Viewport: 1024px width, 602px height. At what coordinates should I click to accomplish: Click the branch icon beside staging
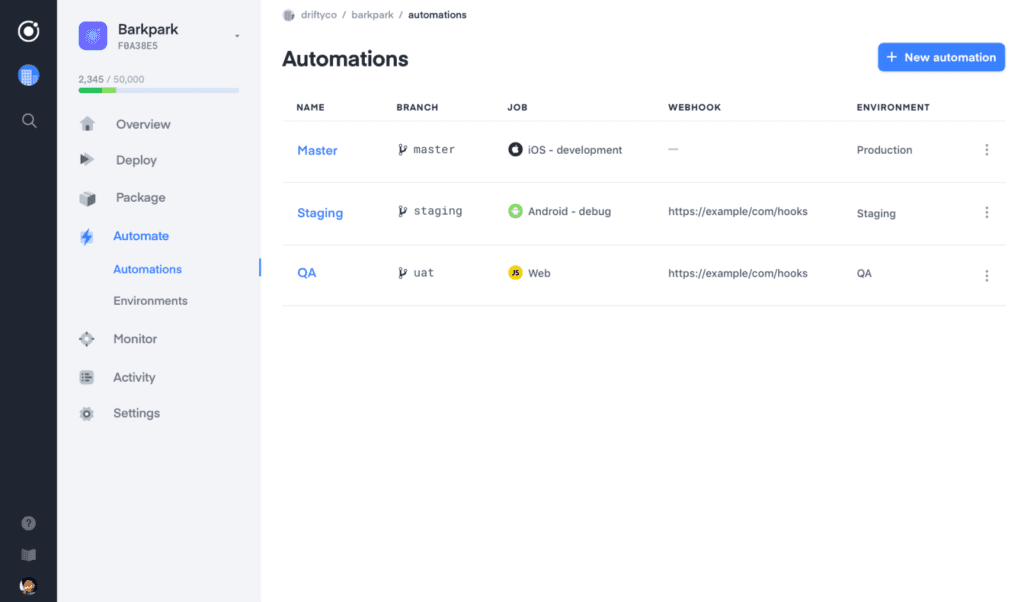click(402, 211)
